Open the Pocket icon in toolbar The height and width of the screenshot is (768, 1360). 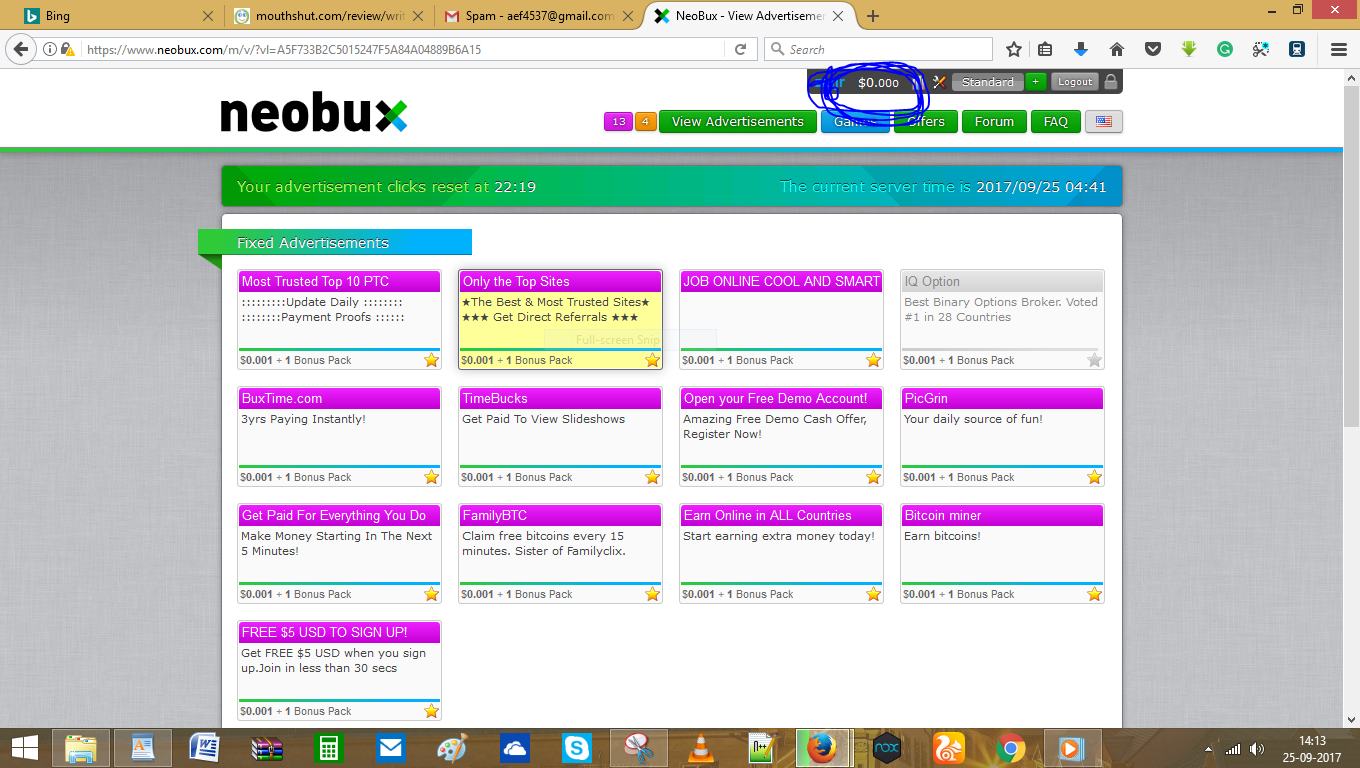point(1153,49)
